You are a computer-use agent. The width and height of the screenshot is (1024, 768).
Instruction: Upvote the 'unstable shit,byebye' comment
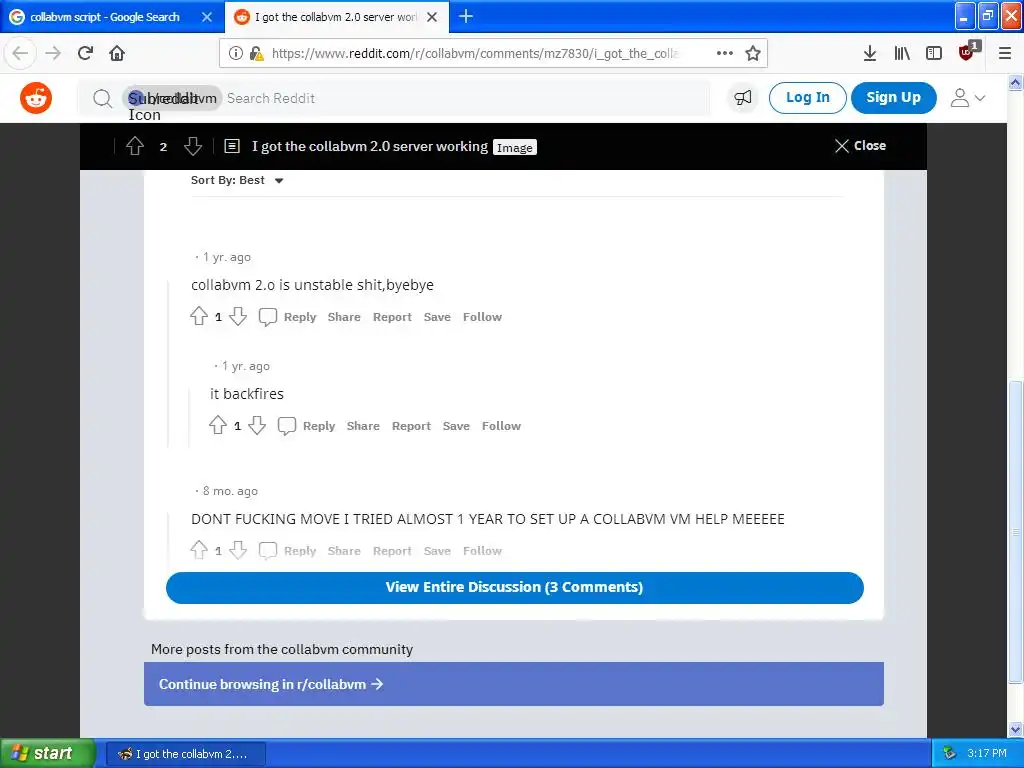(199, 317)
